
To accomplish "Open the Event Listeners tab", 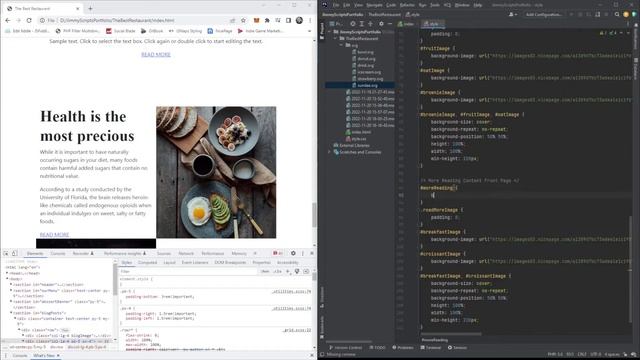I will click(x=195, y=262).
